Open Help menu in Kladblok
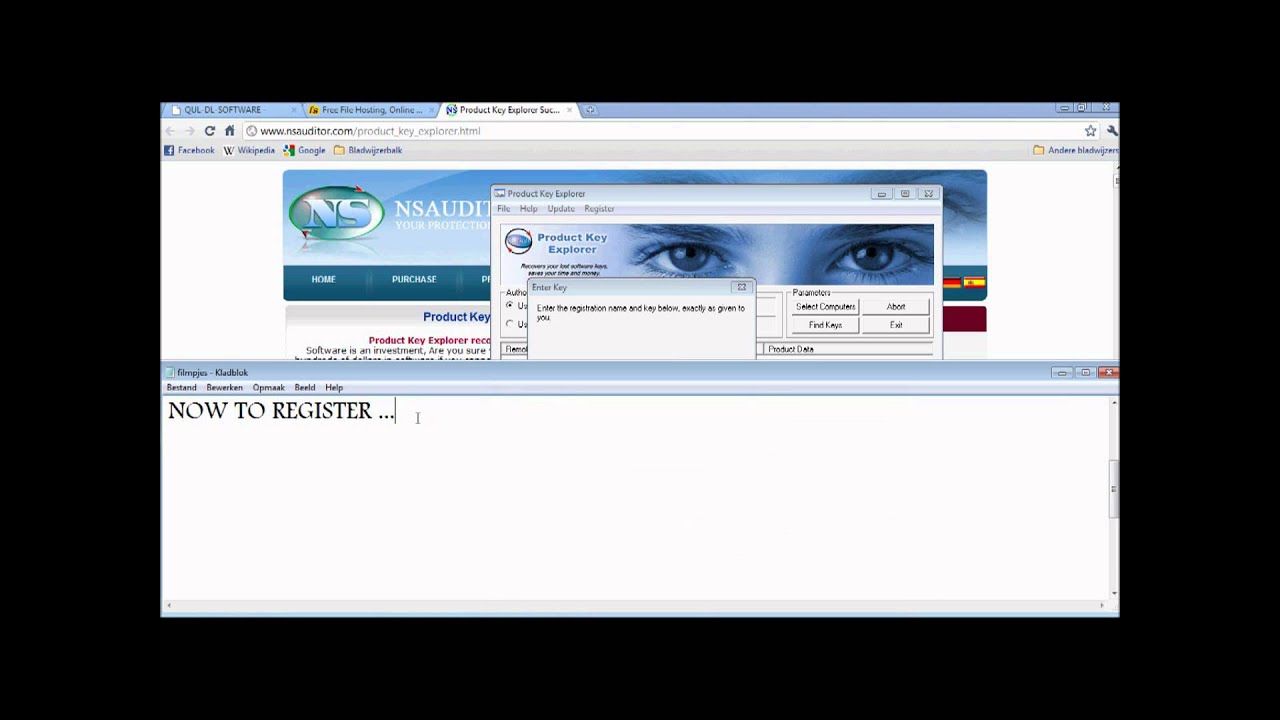The height and width of the screenshot is (720, 1280). 334,388
